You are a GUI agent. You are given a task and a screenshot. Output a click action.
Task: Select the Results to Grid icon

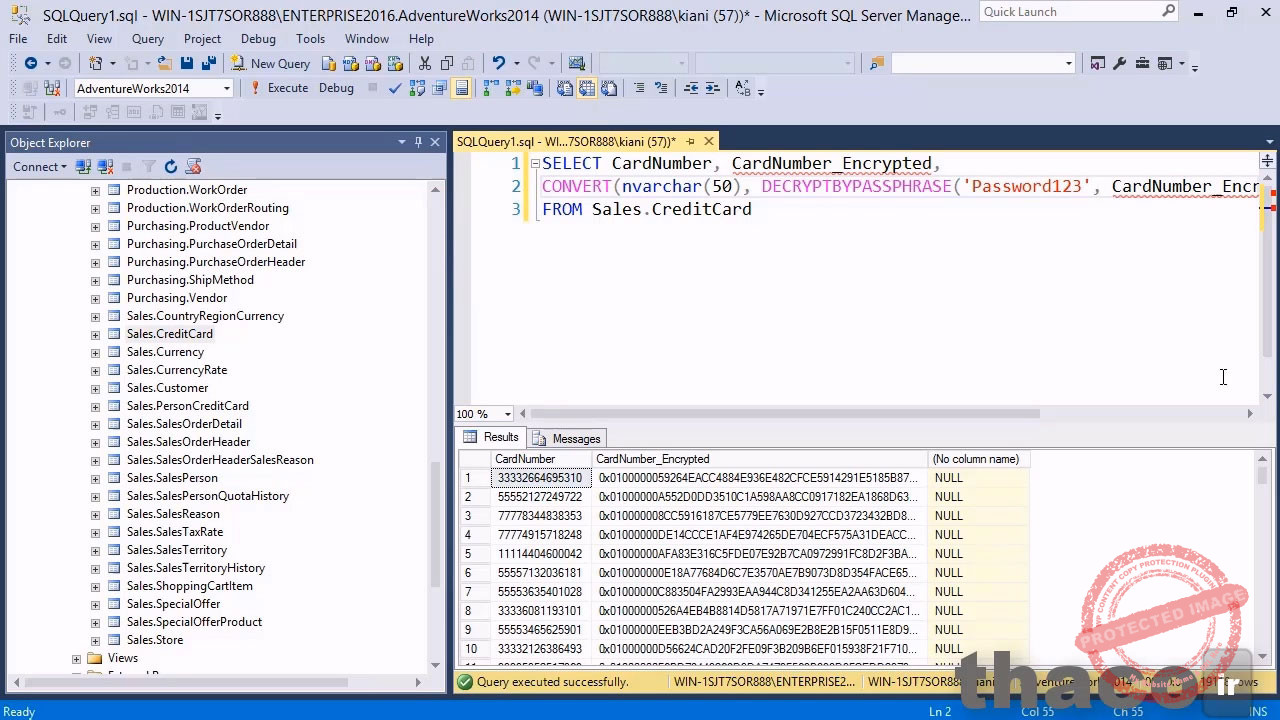tap(587, 88)
